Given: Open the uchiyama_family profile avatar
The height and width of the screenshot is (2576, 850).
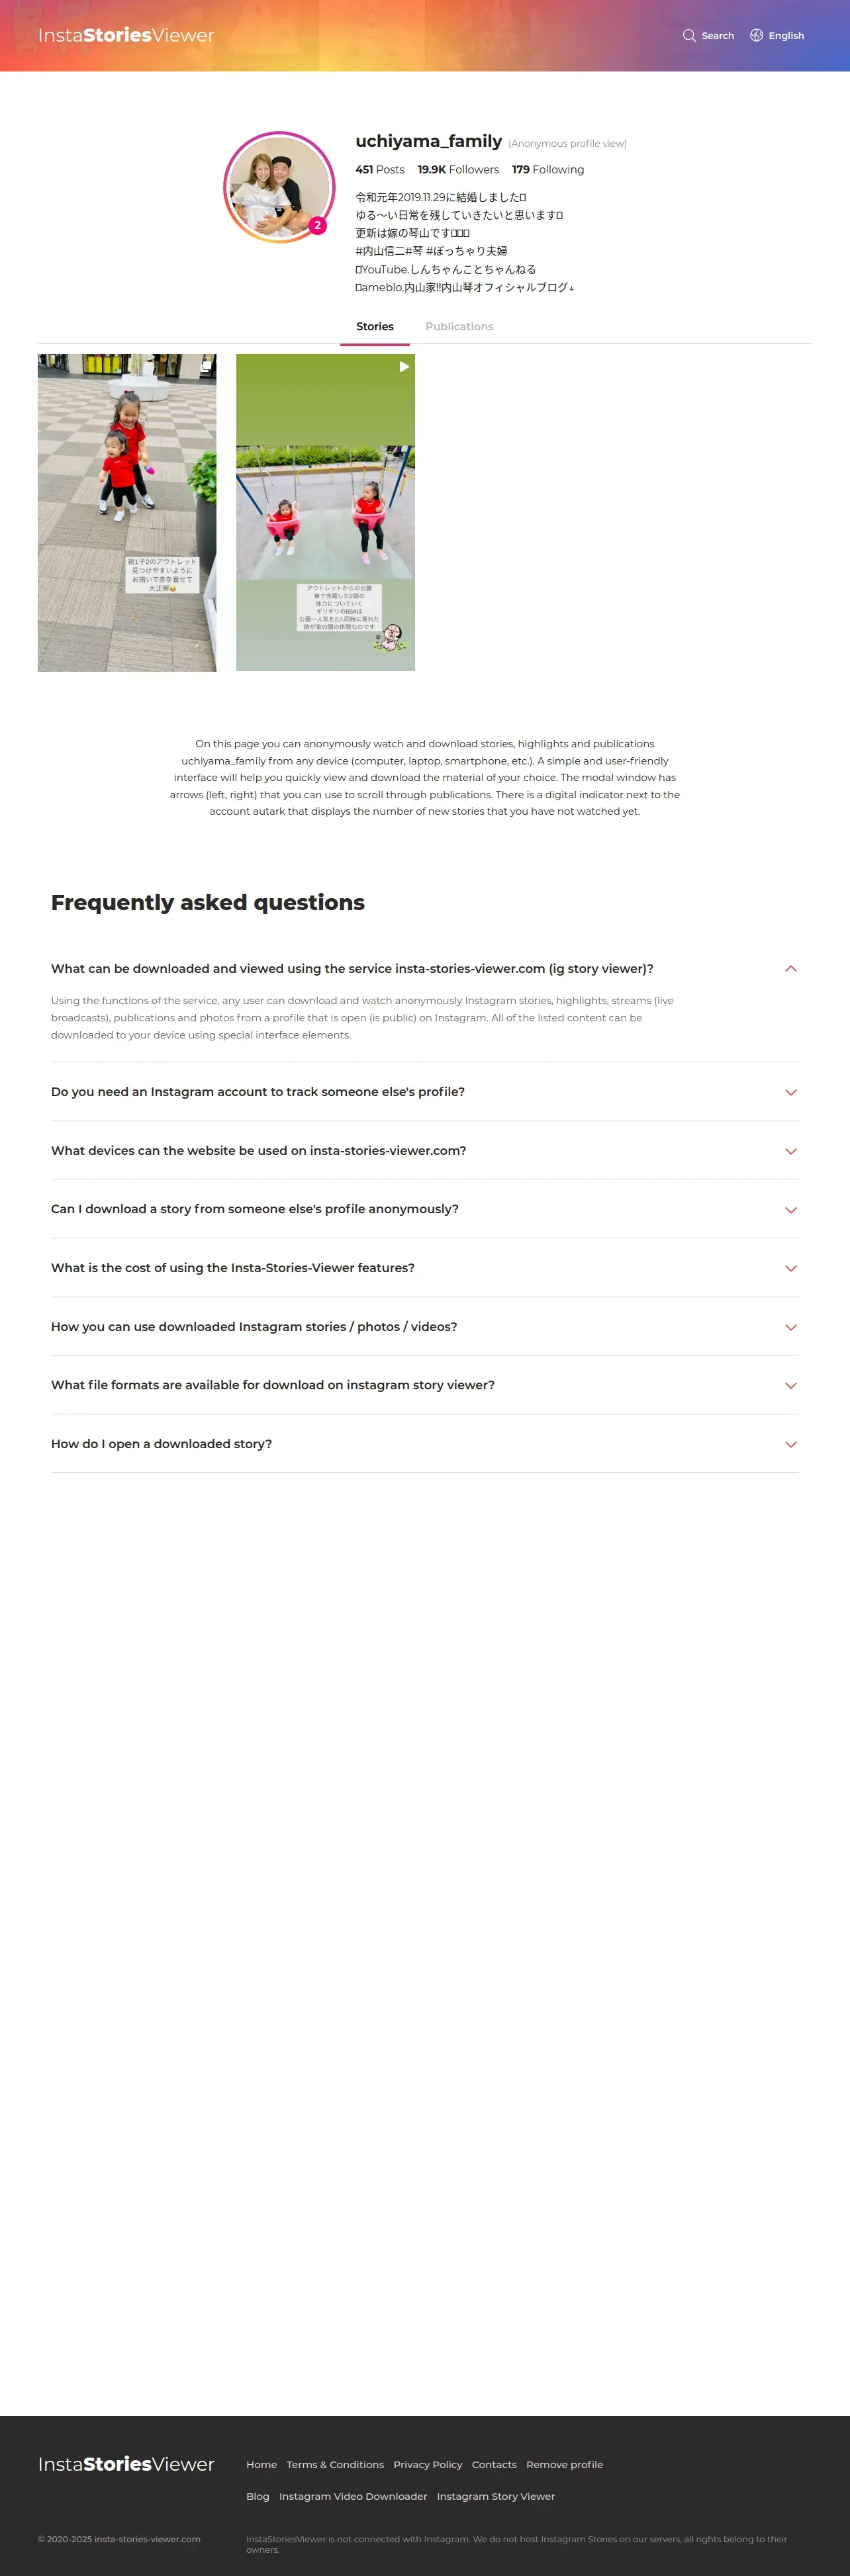Looking at the screenshot, I should tap(278, 187).
